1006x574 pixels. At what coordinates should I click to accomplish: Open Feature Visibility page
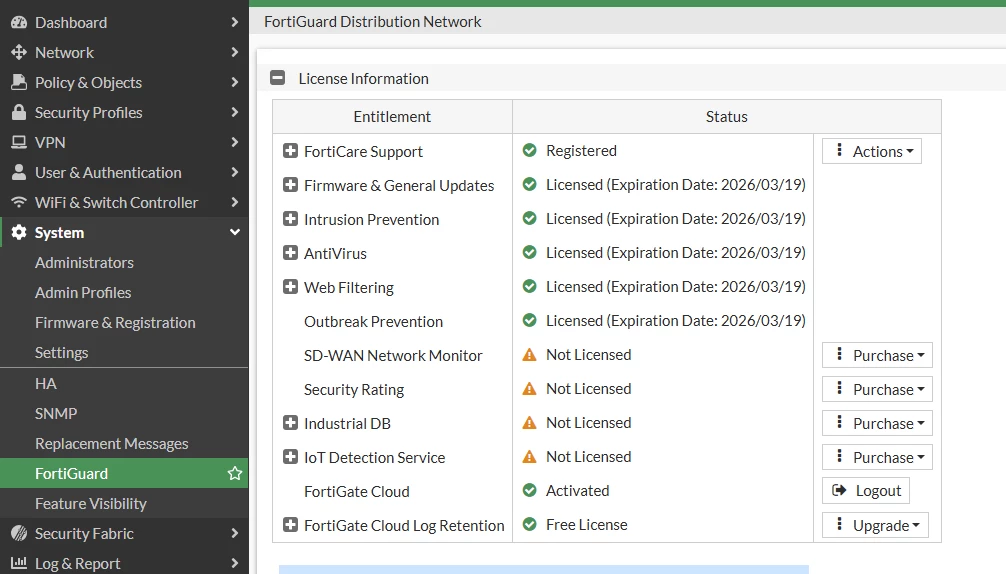click(124, 503)
